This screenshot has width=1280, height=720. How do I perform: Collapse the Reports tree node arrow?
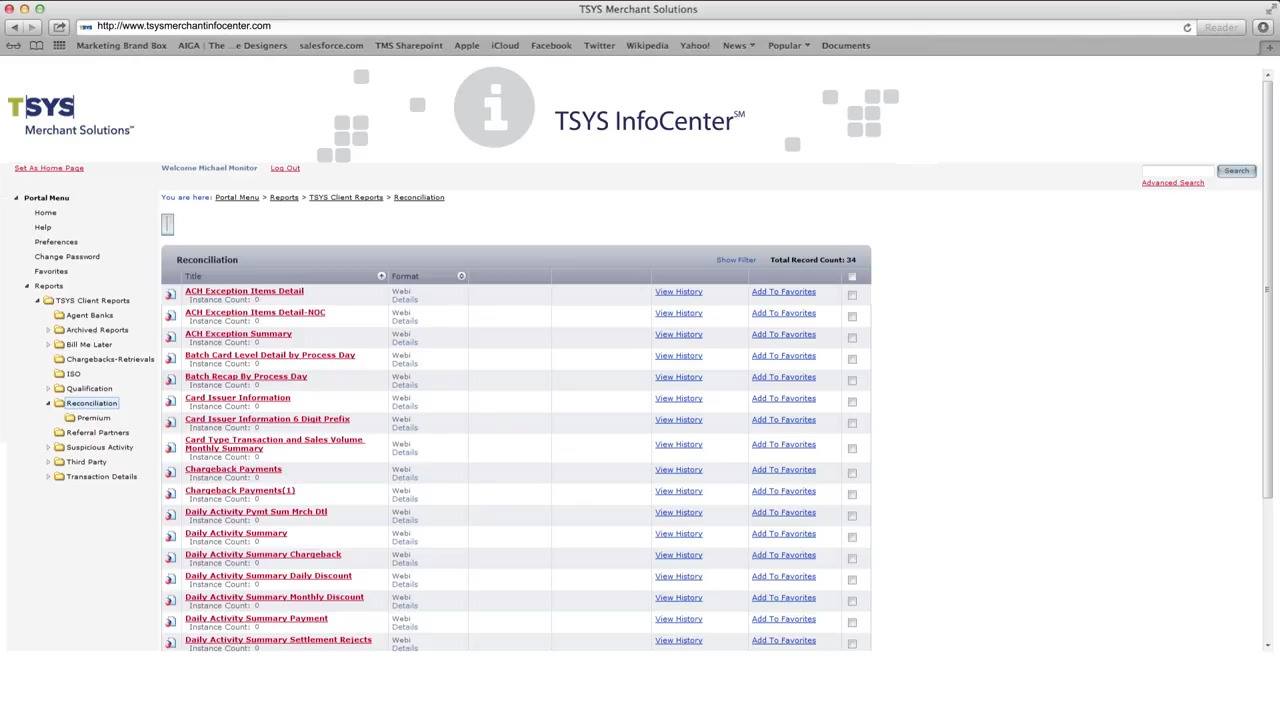click(27, 286)
